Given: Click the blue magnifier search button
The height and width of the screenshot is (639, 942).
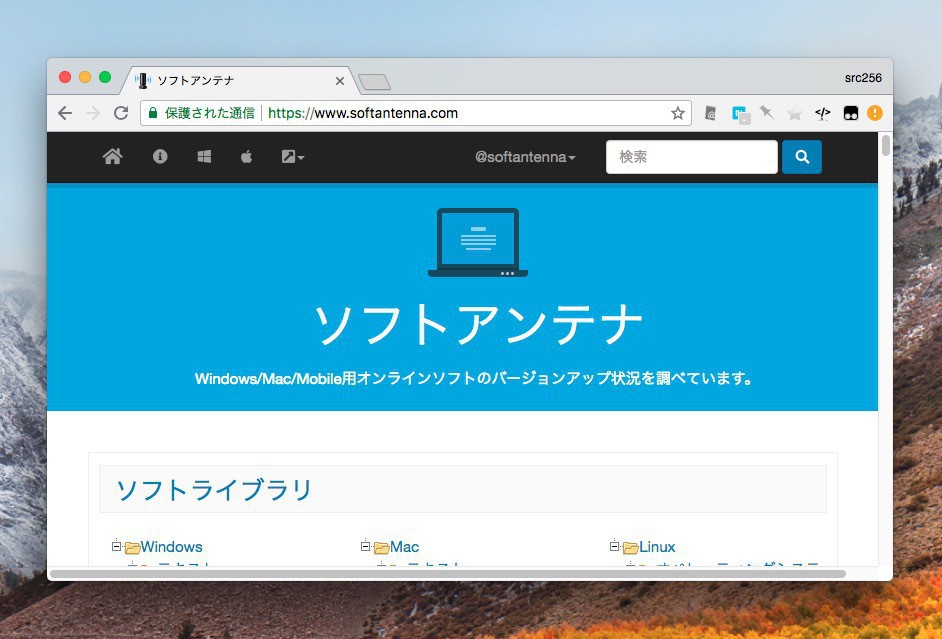Looking at the screenshot, I should (x=801, y=157).
